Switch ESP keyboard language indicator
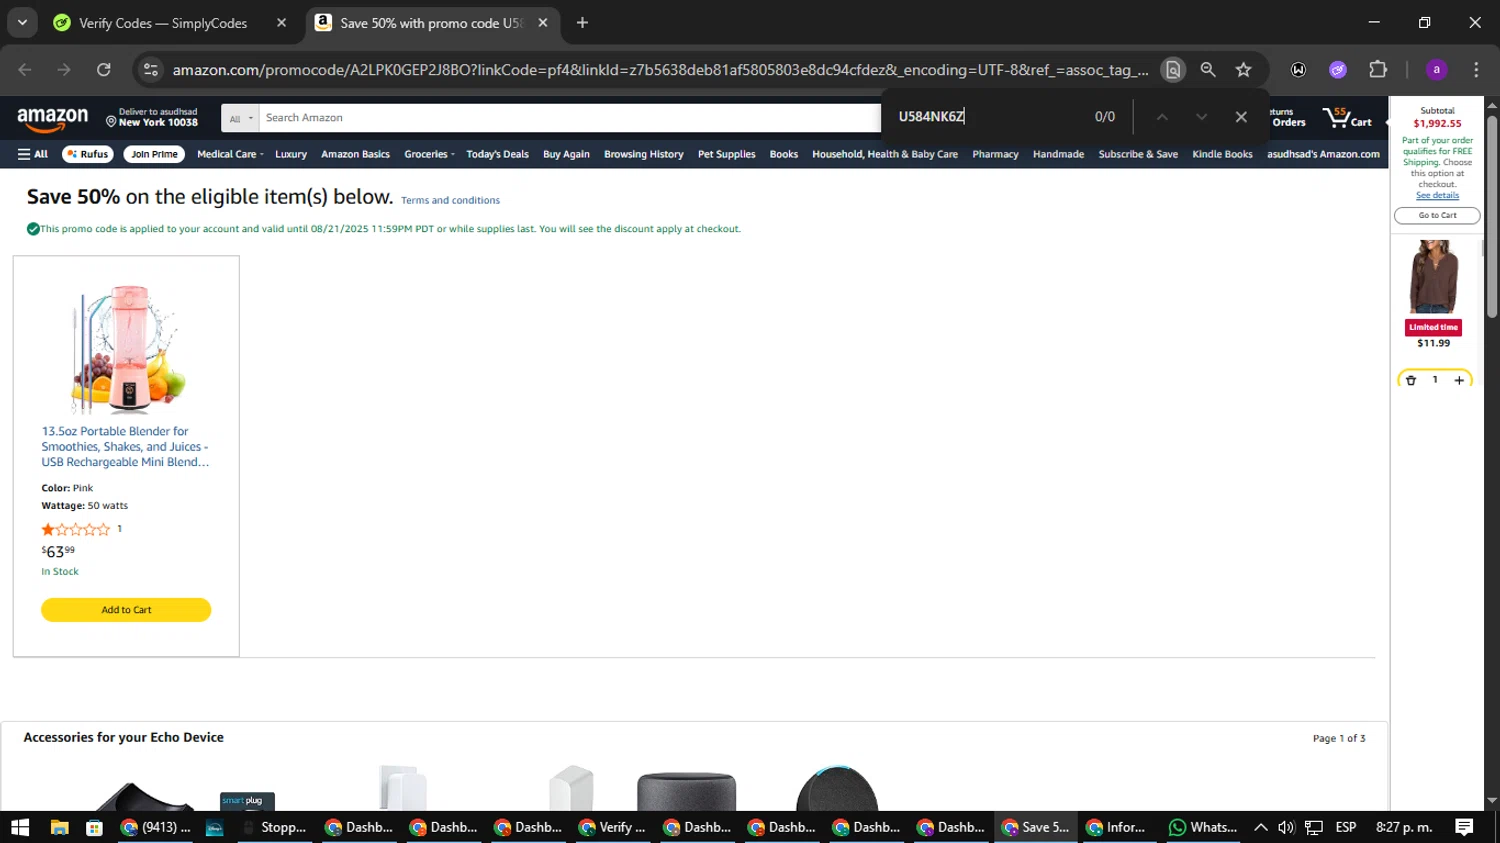The width and height of the screenshot is (1500, 843). click(x=1346, y=827)
